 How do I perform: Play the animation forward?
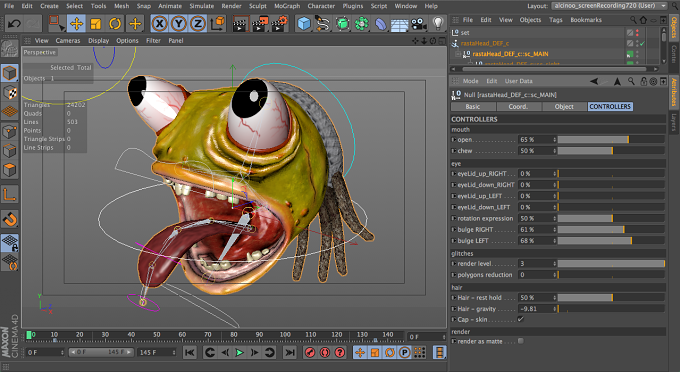pos(239,352)
